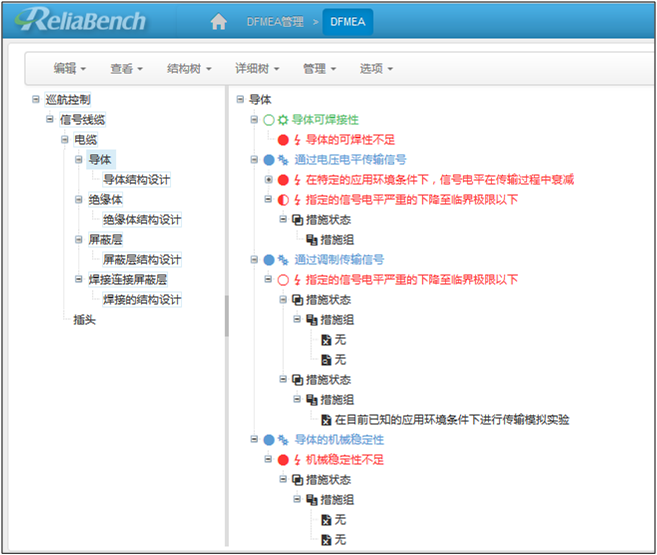657x555 pixels.
Task: Click document icon of 在目前已知的应用环境条件下进行传输模拟实验
Action: coord(326,420)
